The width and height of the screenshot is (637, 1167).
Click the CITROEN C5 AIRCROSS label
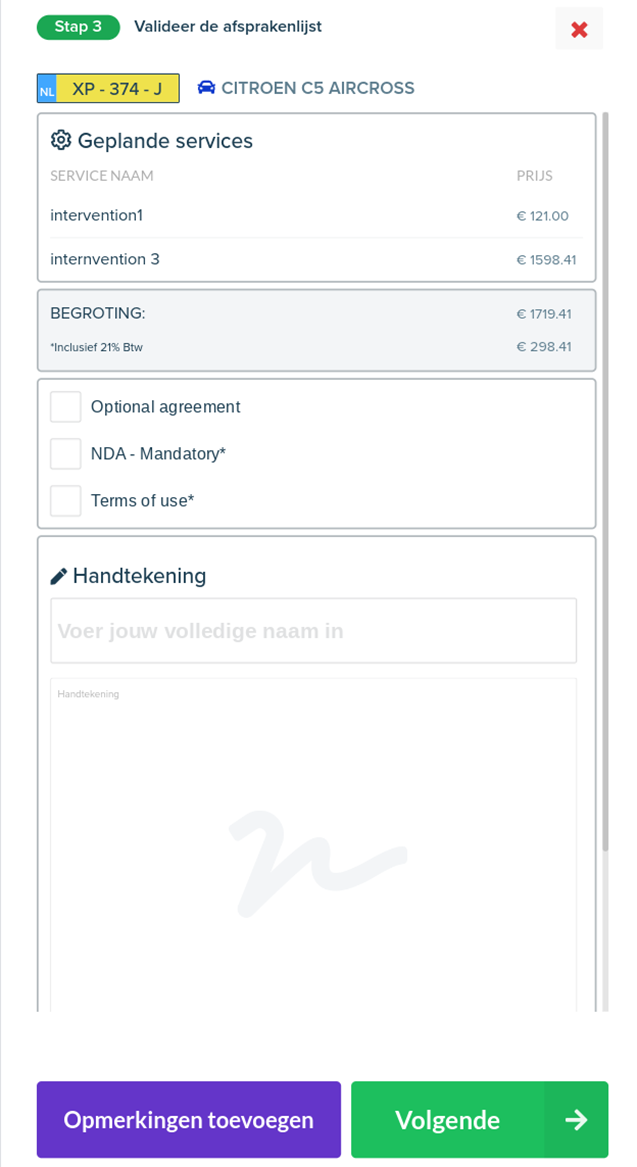(x=316, y=88)
